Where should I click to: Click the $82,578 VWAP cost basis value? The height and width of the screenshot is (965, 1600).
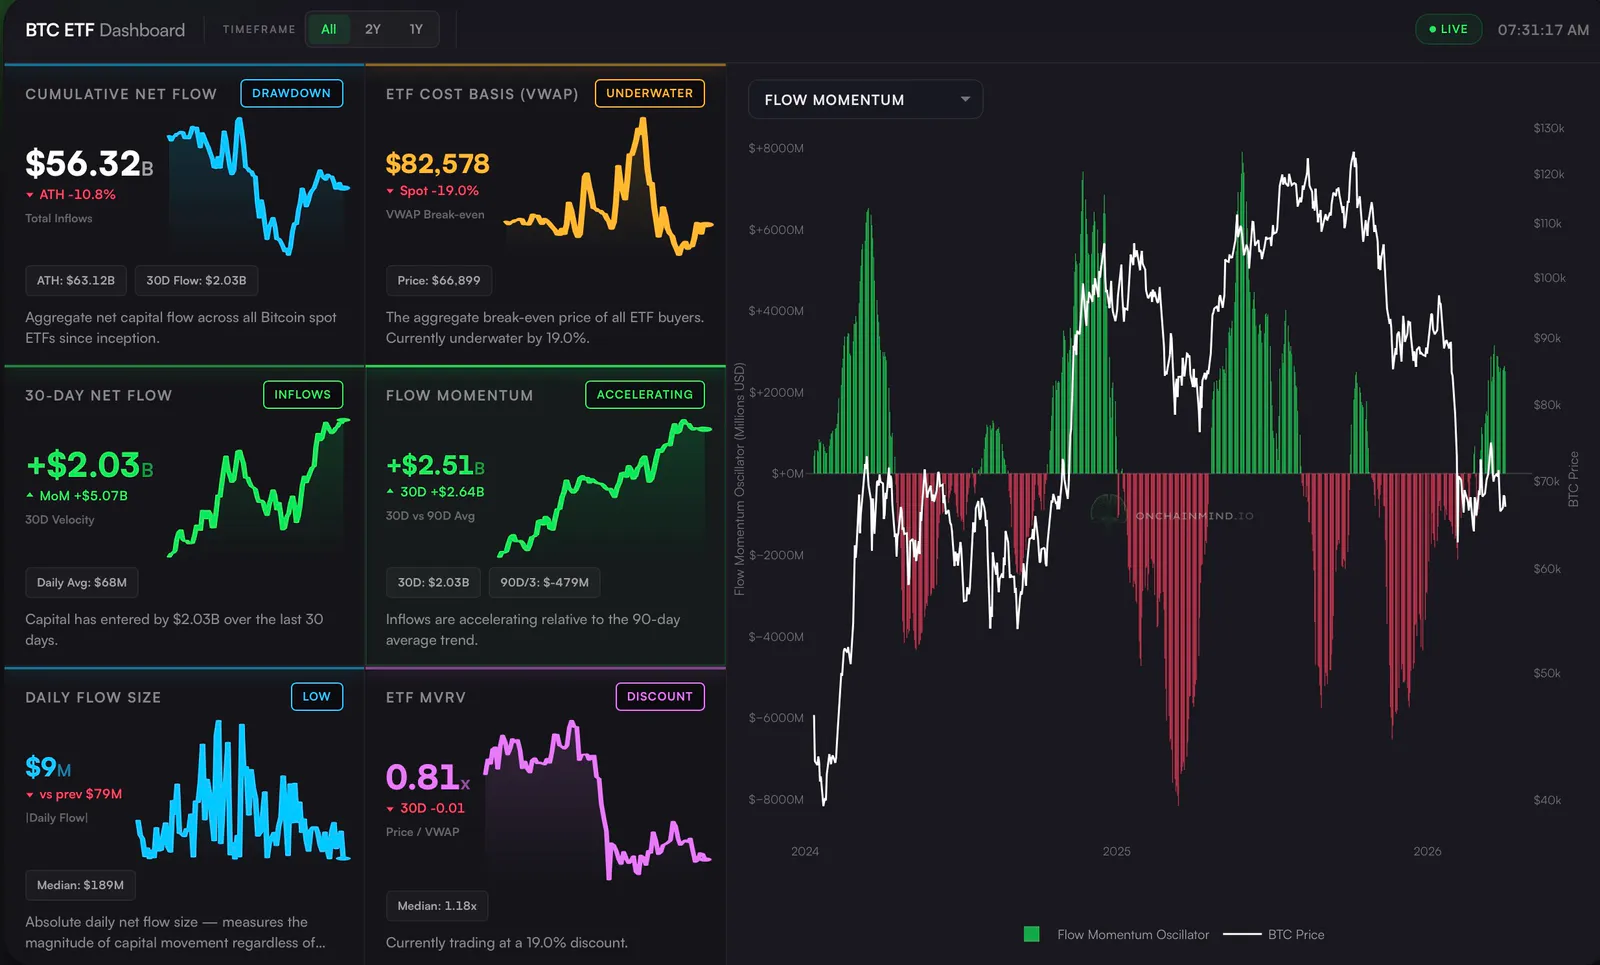pyautogui.click(x=438, y=163)
